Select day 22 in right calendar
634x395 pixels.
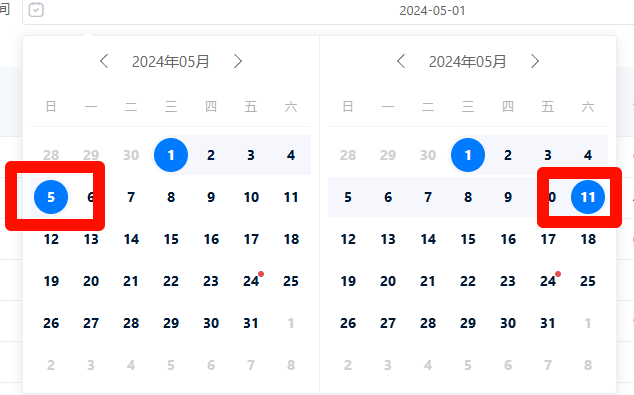468,281
